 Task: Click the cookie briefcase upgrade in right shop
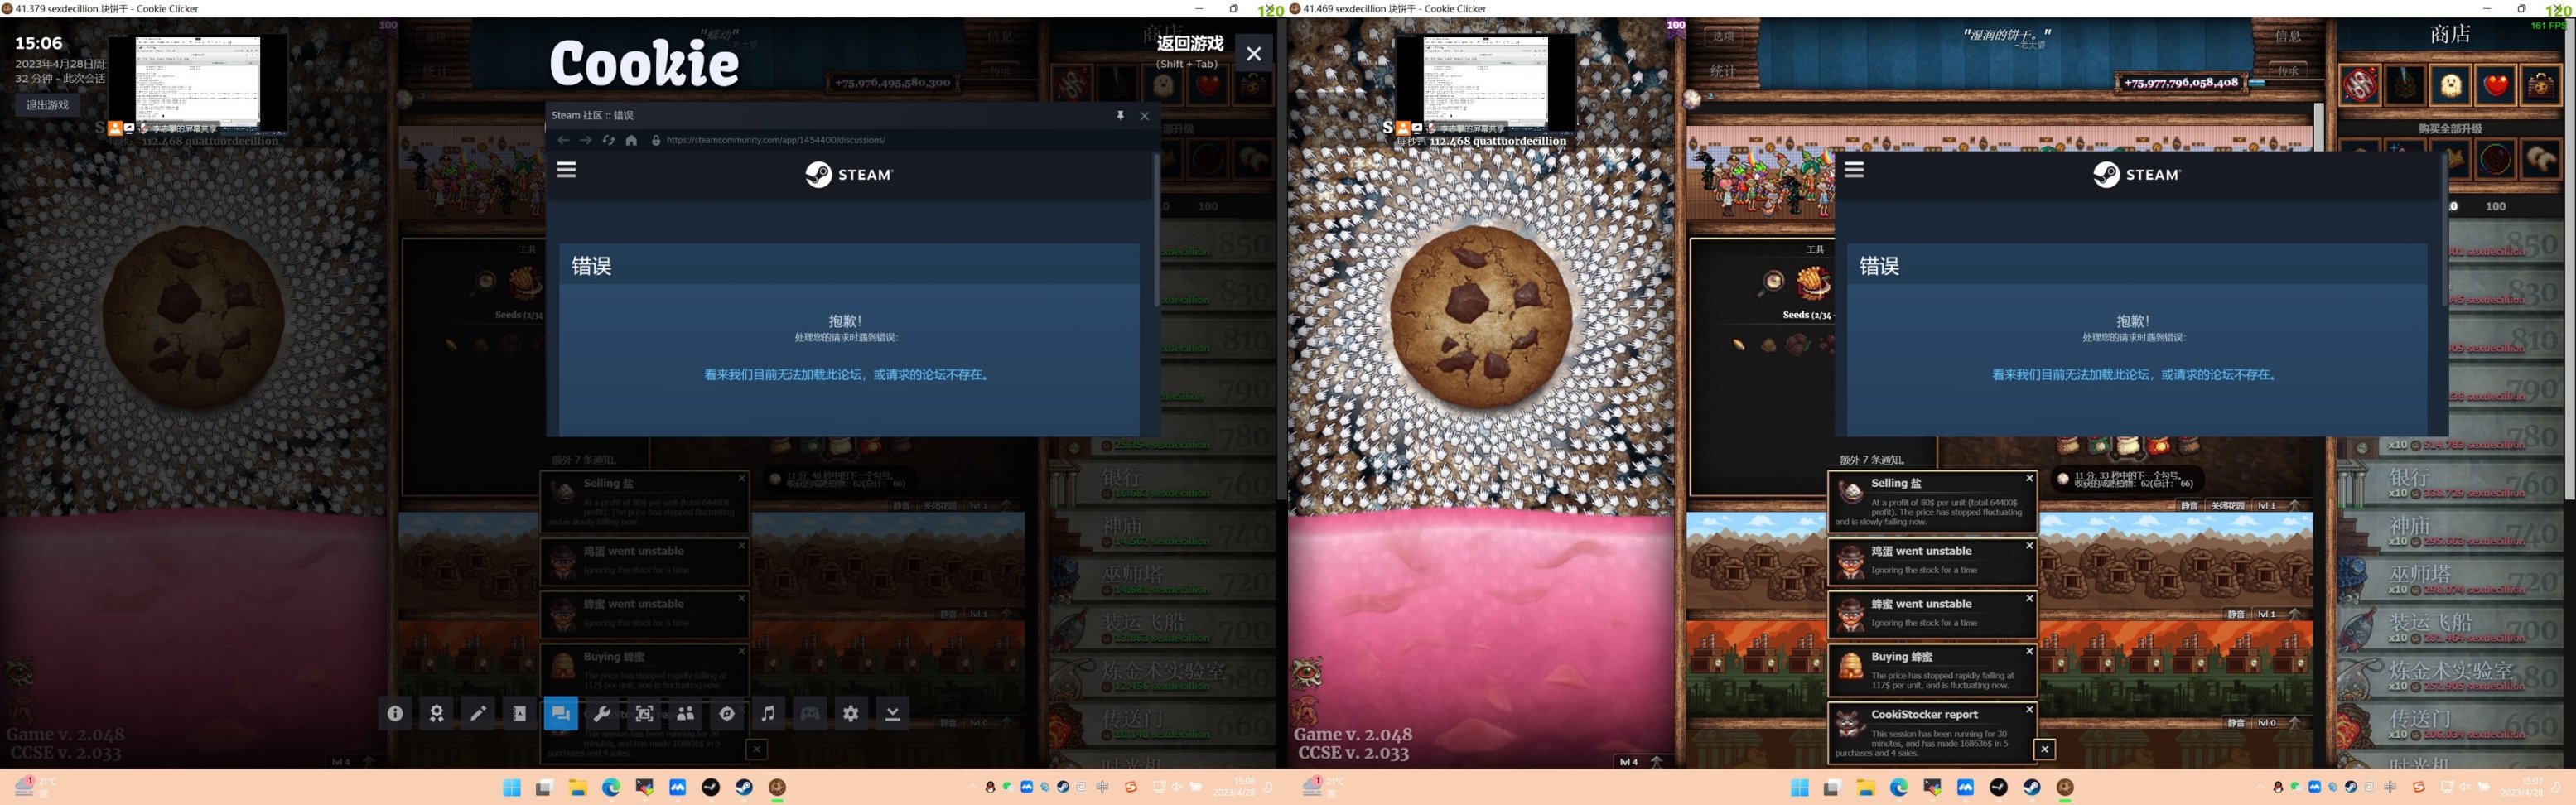pyautogui.click(x=2541, y=85)
